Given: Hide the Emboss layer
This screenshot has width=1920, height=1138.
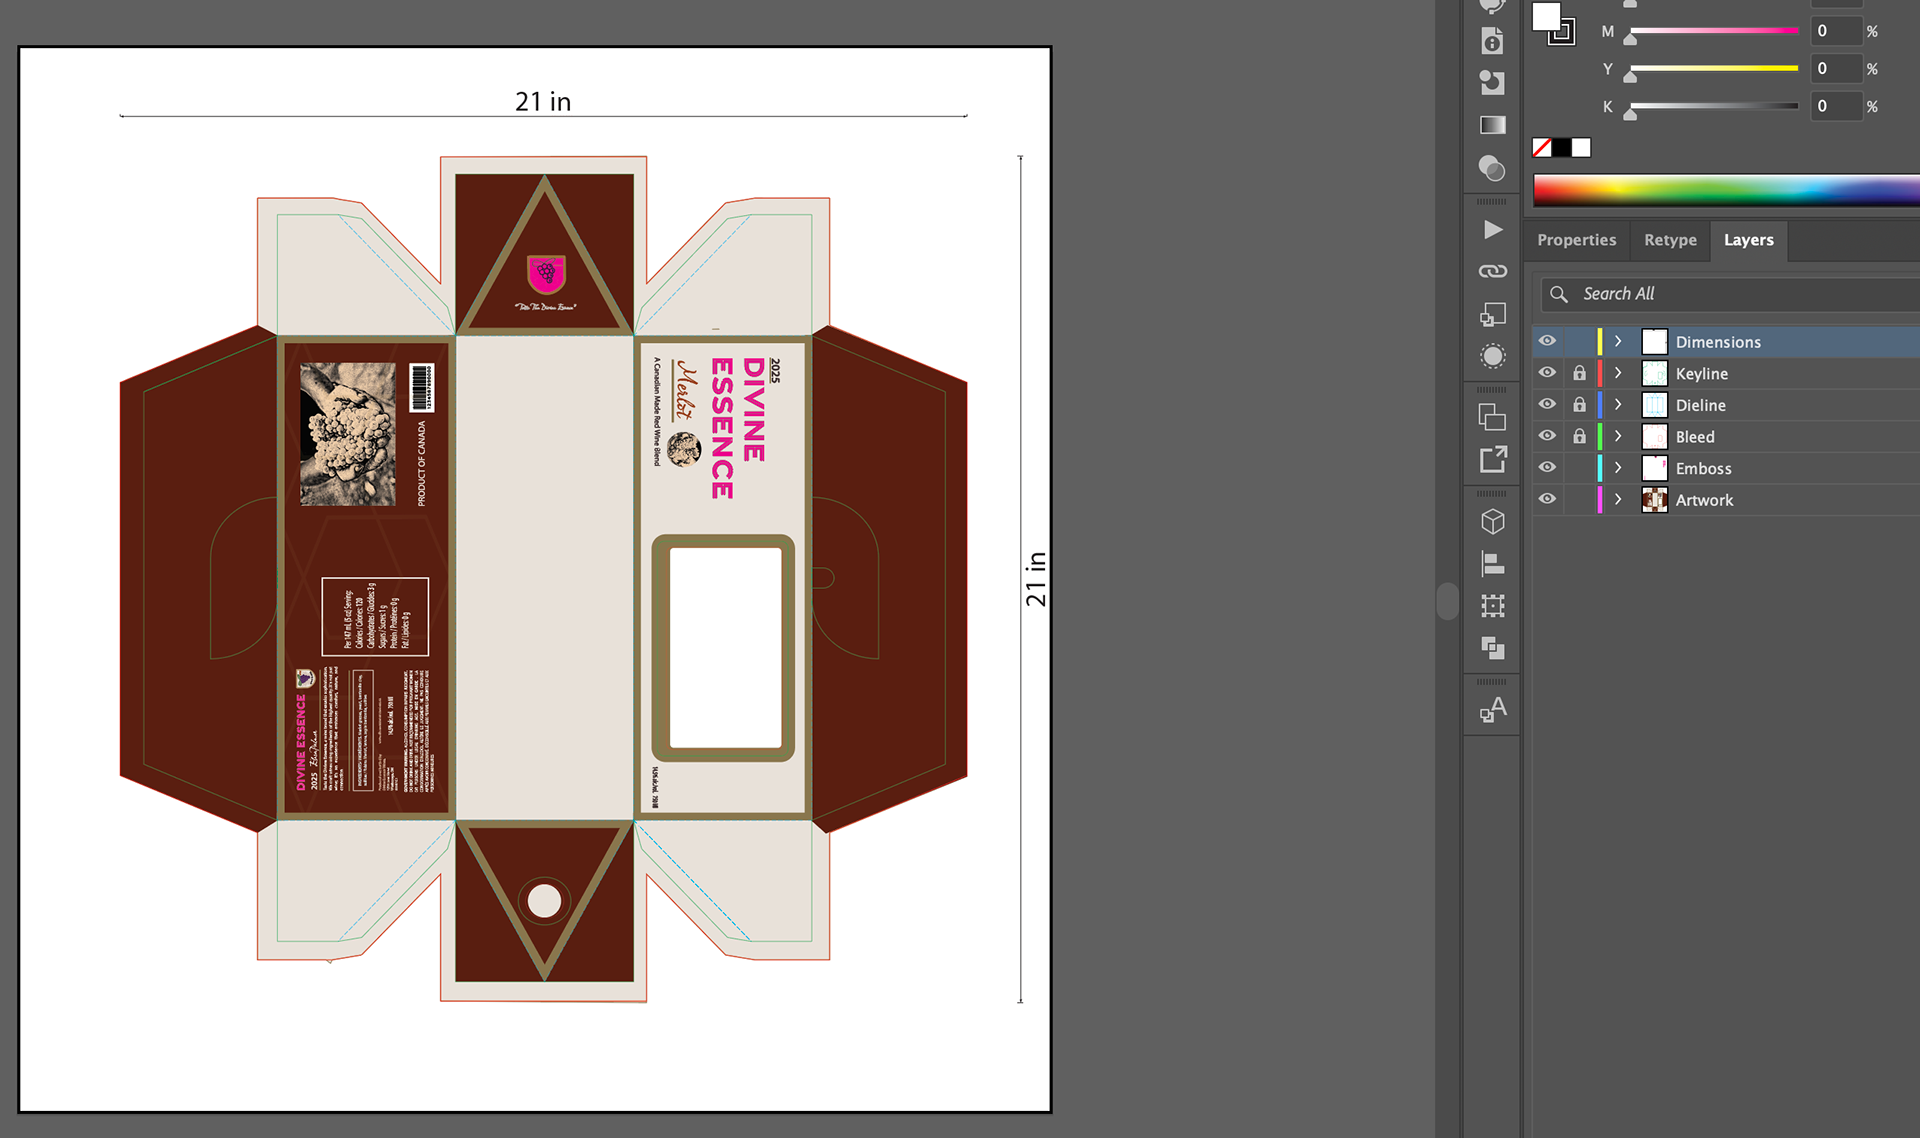Looking at the screenshot, I should pyautogui.click(x=1547, y=468).
